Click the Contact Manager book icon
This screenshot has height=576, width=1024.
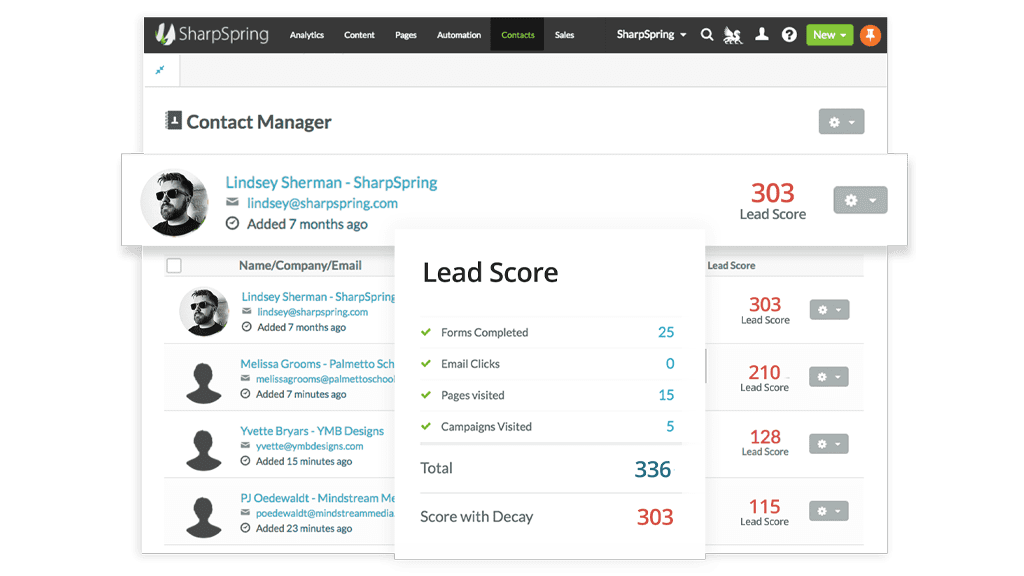(173, 120)
